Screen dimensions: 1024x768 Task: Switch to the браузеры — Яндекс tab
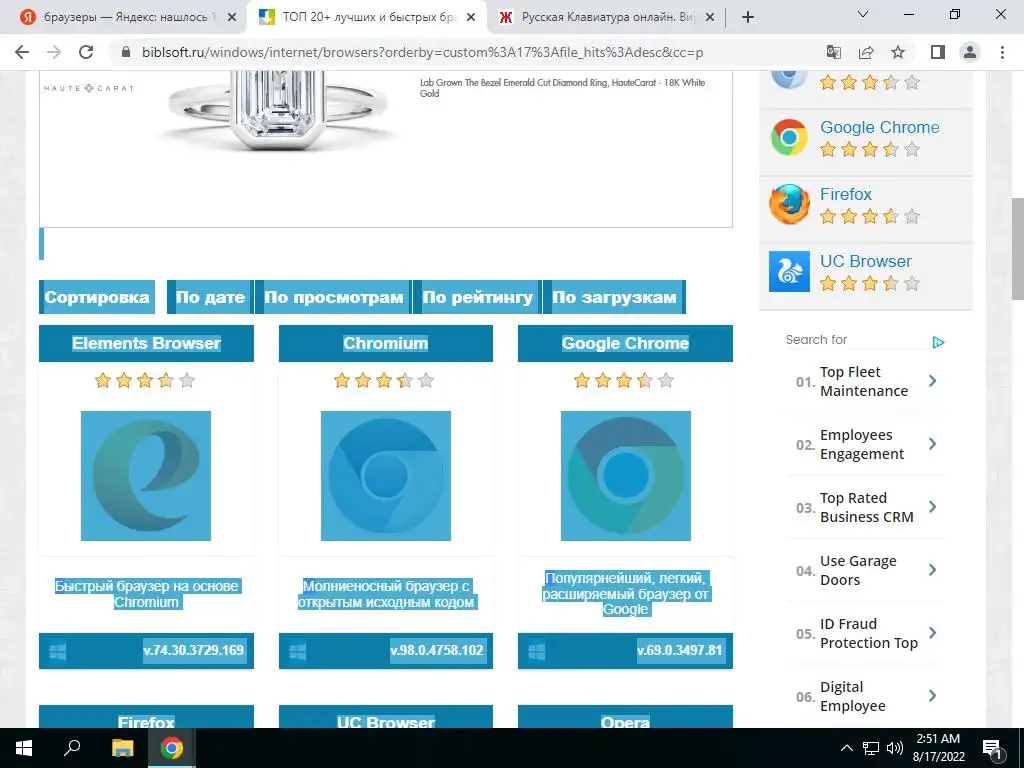124,18
